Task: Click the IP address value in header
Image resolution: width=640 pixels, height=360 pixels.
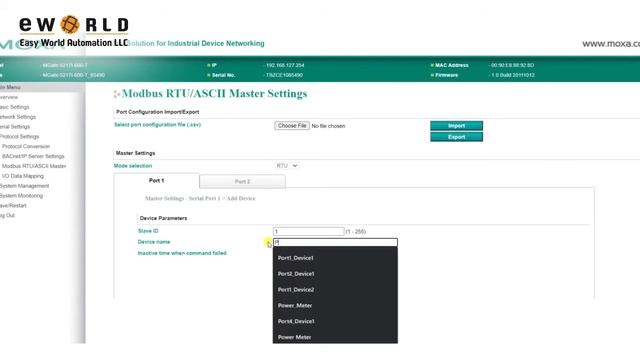Action: [x=285, y=65]
